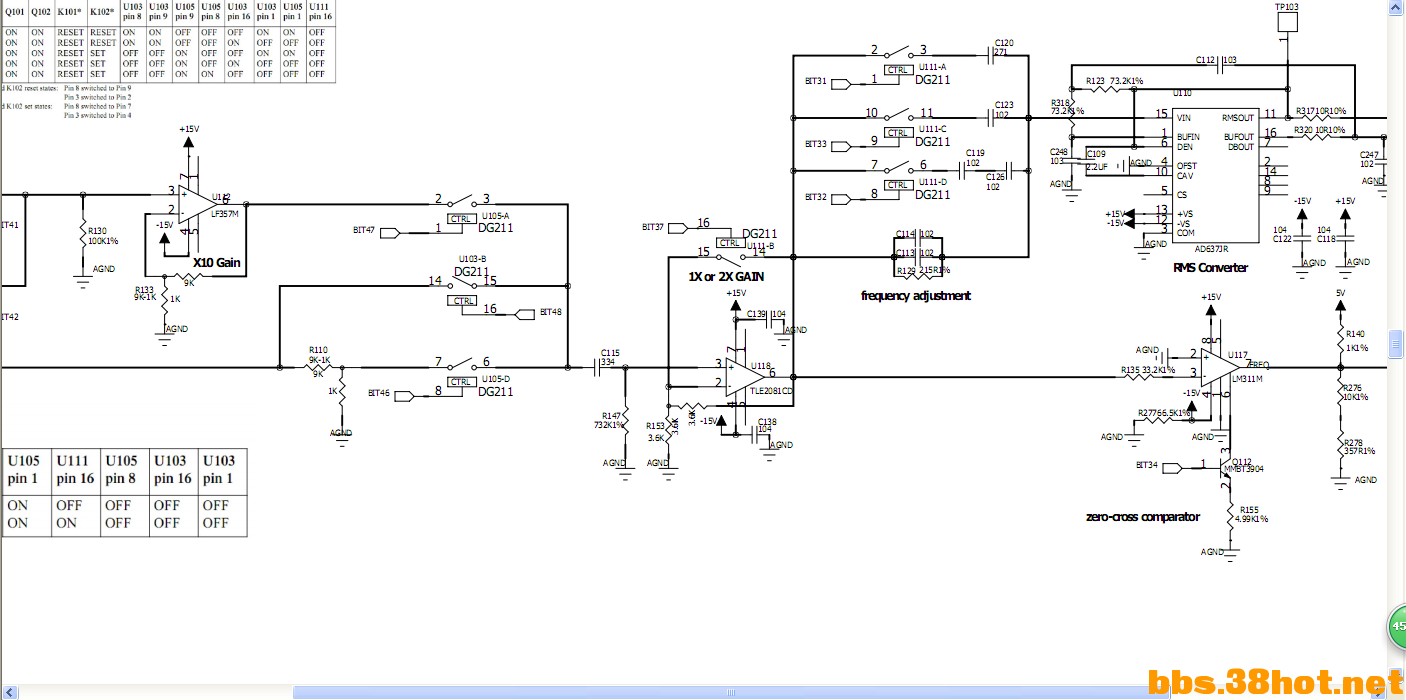The width and height of the screenshot is (1406, 700).
Task: Click the LM311M comparator name
Action: click(1246, 379)
